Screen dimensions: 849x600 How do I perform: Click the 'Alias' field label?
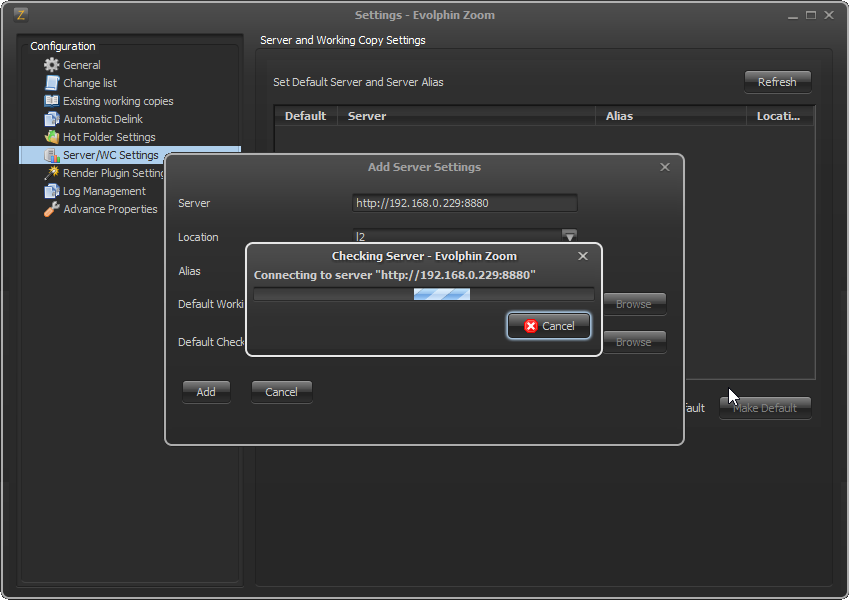point(190,271)
